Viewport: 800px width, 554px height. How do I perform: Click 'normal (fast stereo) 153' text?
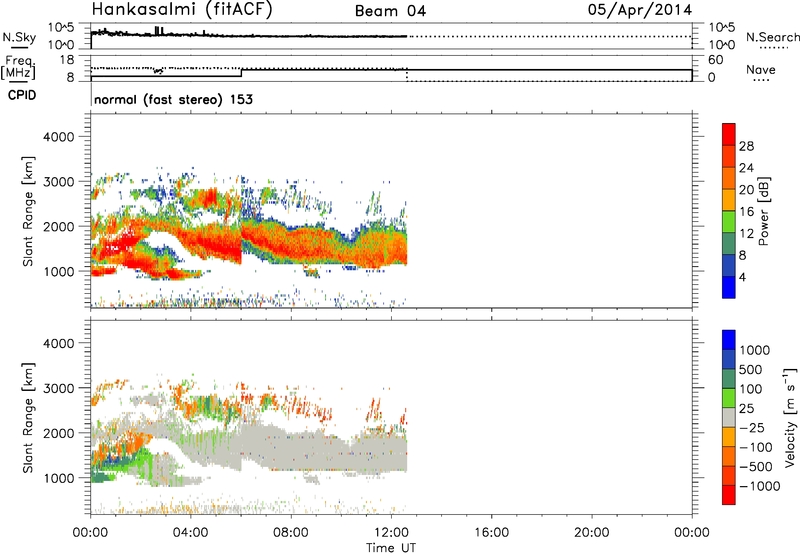point(173,99)
